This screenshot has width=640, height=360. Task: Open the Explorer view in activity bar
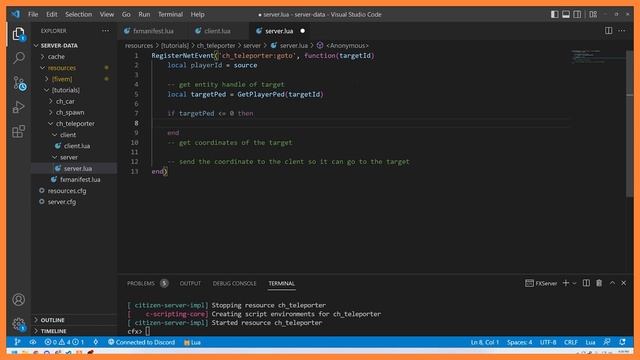pyautogui.click(x=18, y=34)
